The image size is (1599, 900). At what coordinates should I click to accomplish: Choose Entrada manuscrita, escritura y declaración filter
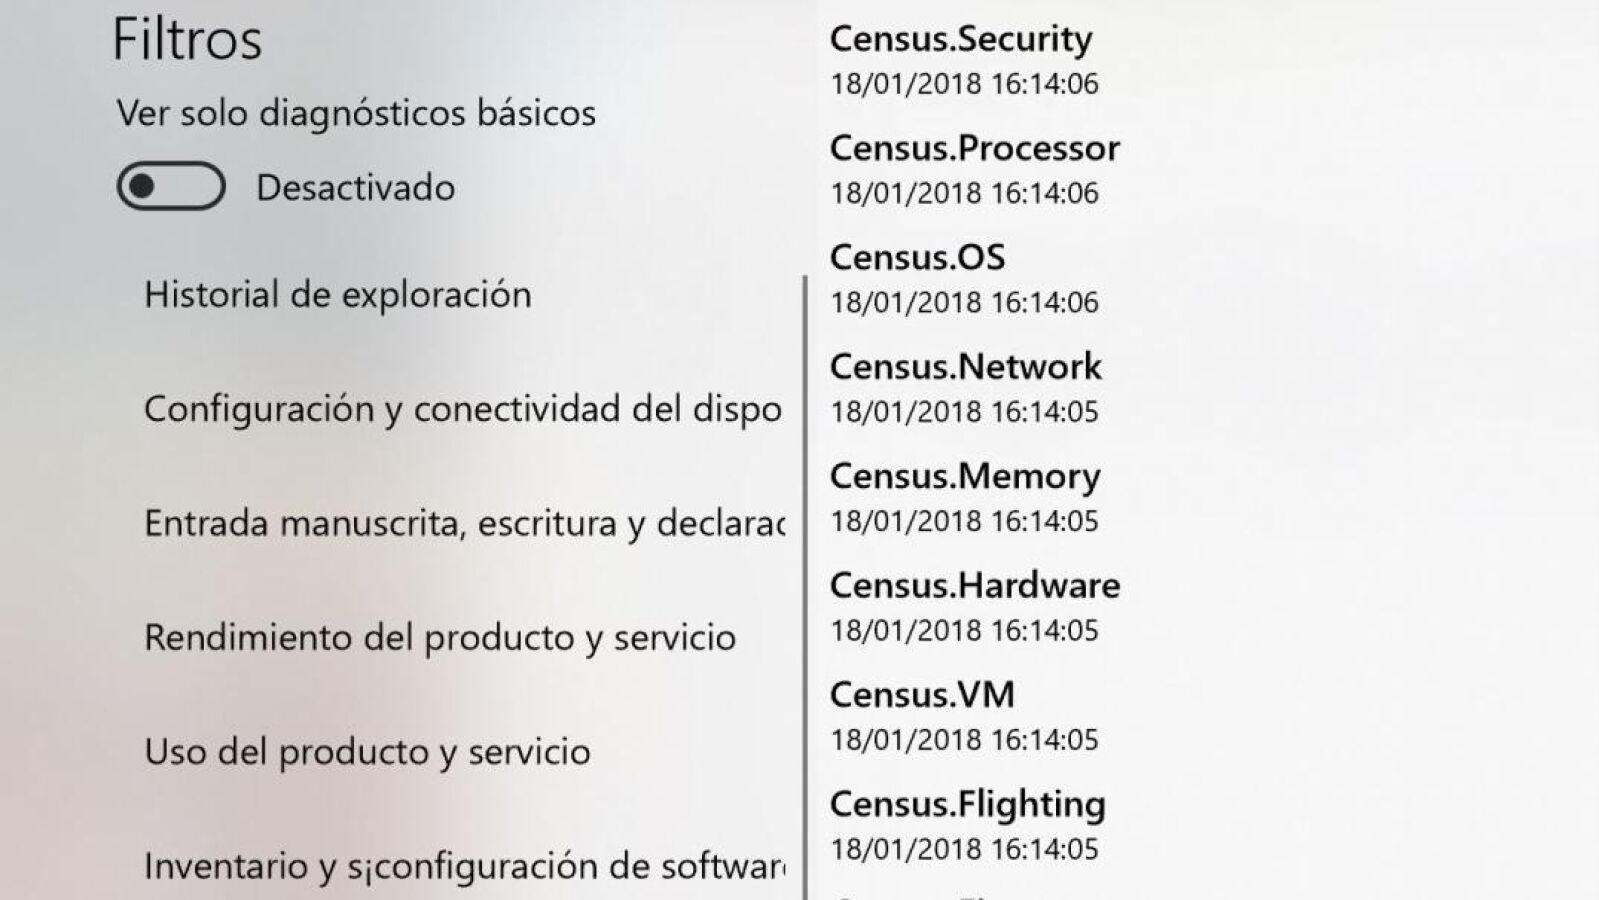tap(464, 523)
